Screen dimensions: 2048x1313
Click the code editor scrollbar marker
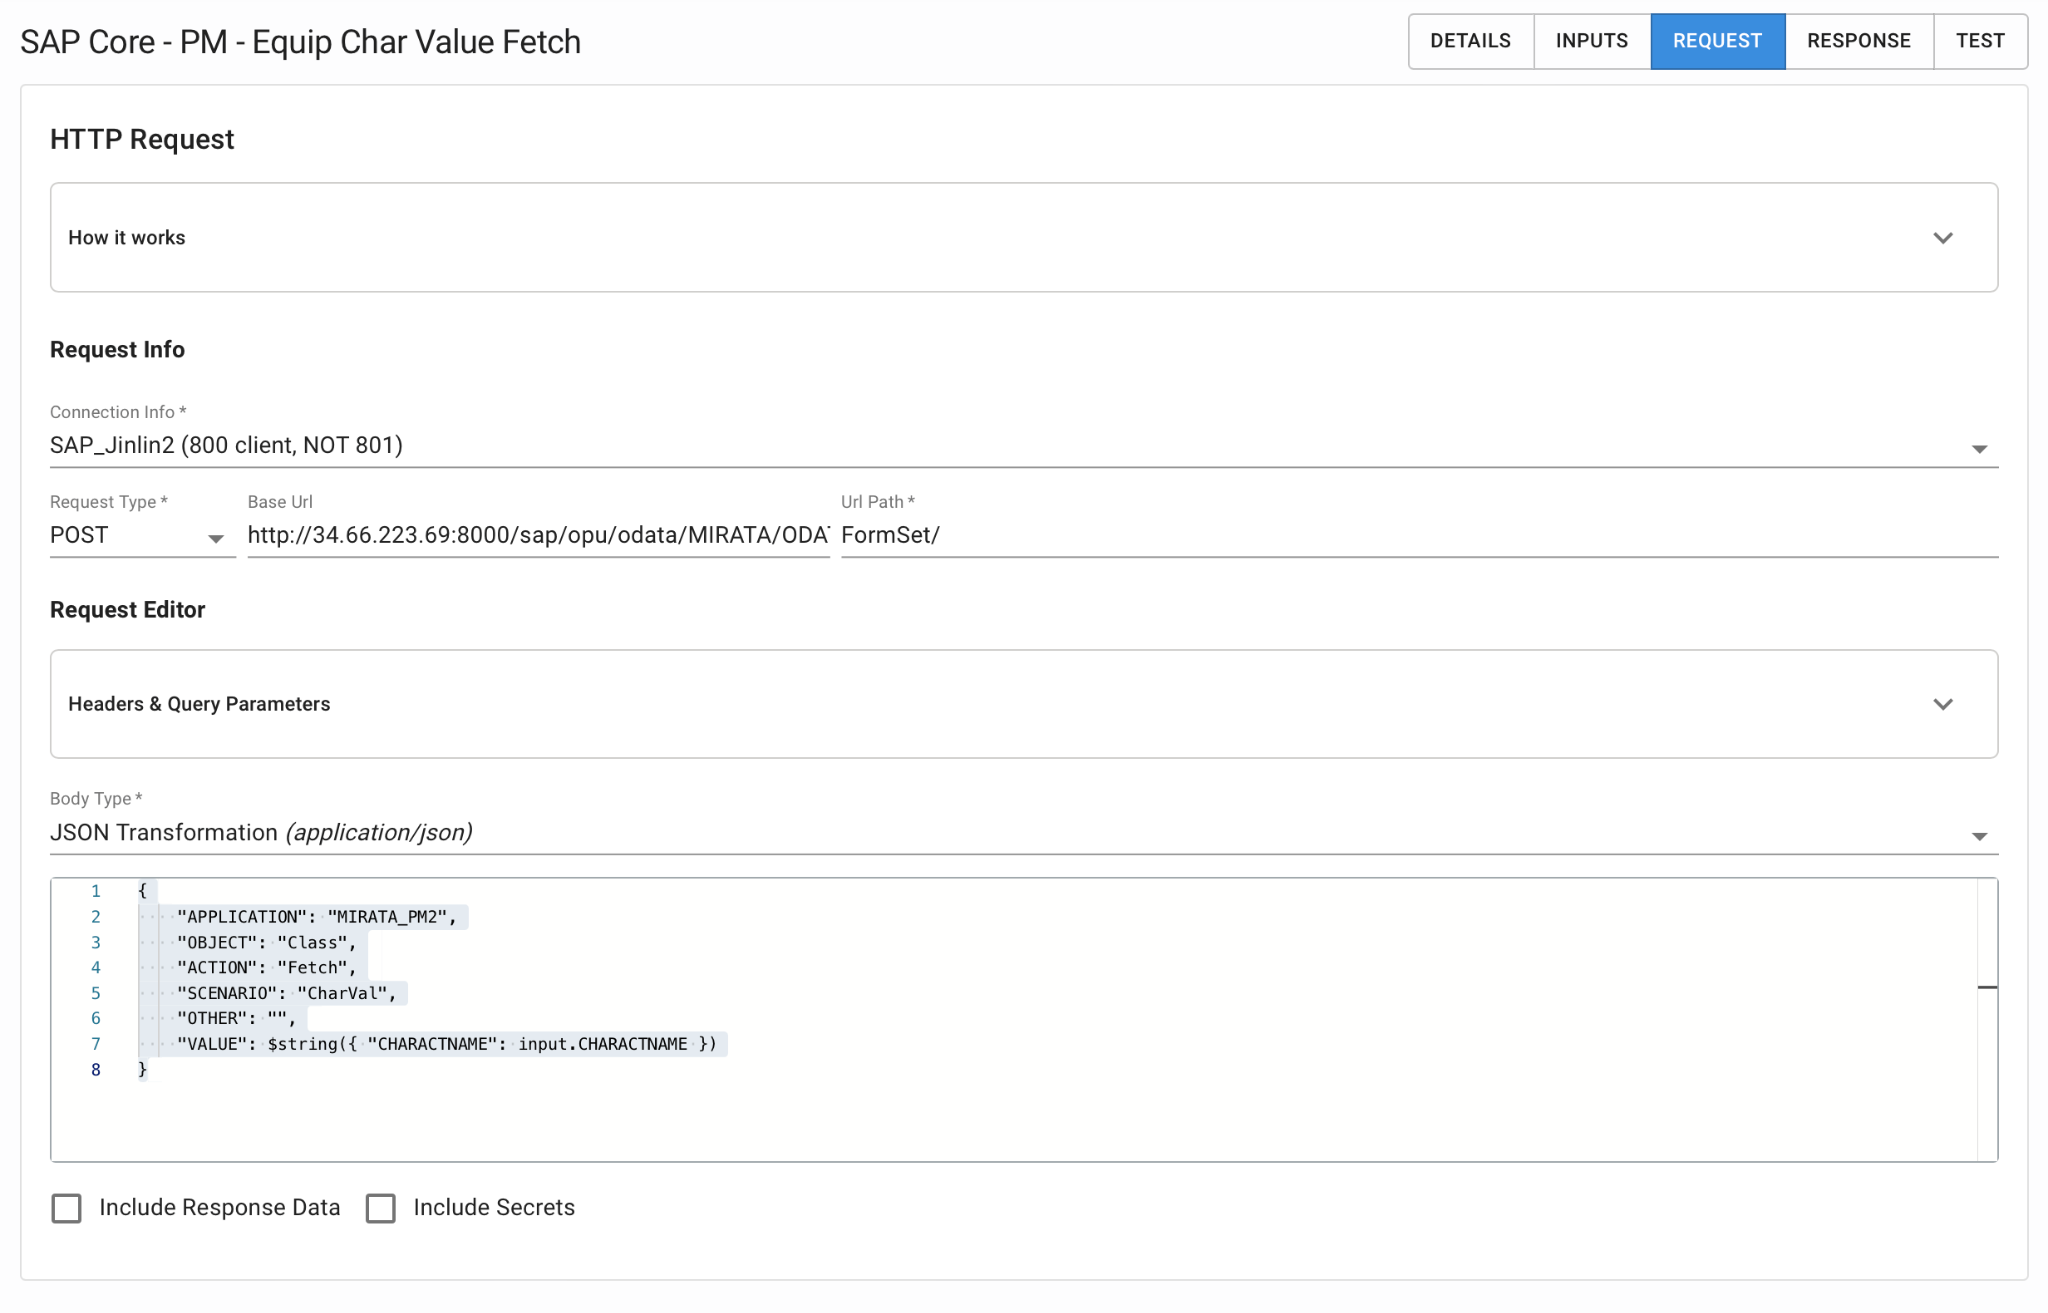tap(1987, 987)
